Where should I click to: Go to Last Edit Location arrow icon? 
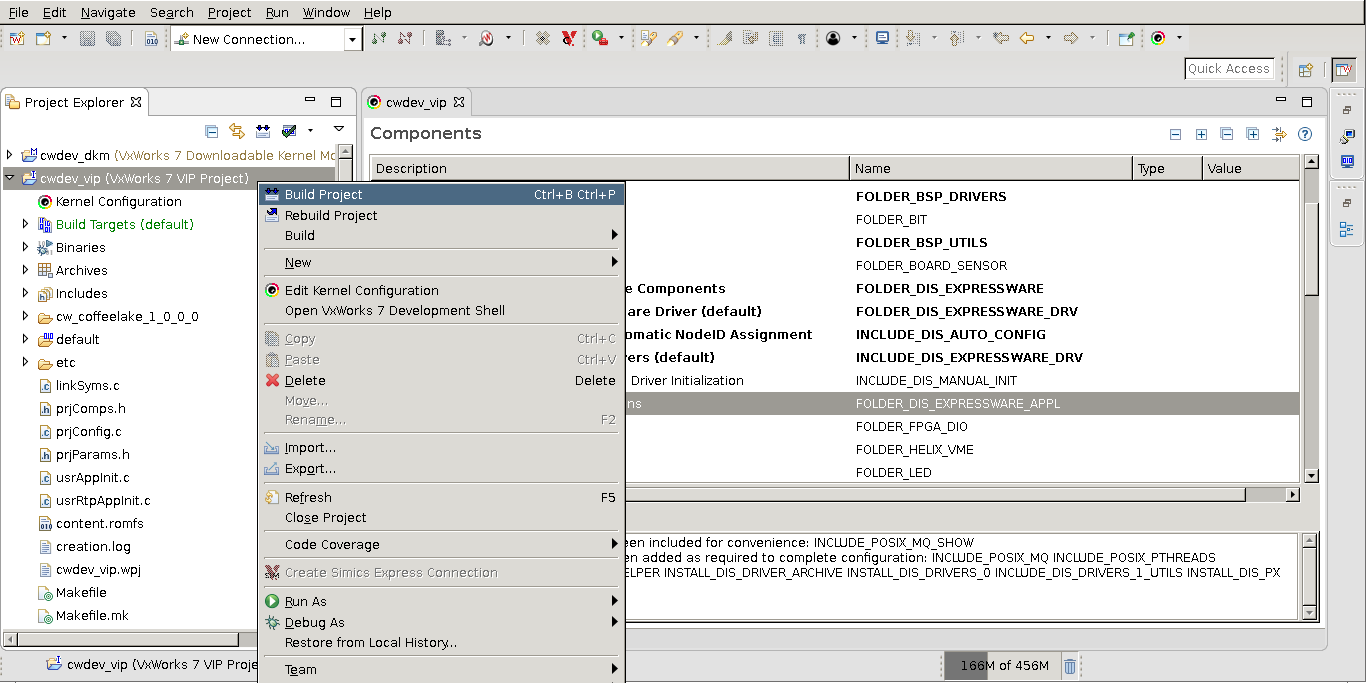click(1000, 39)
